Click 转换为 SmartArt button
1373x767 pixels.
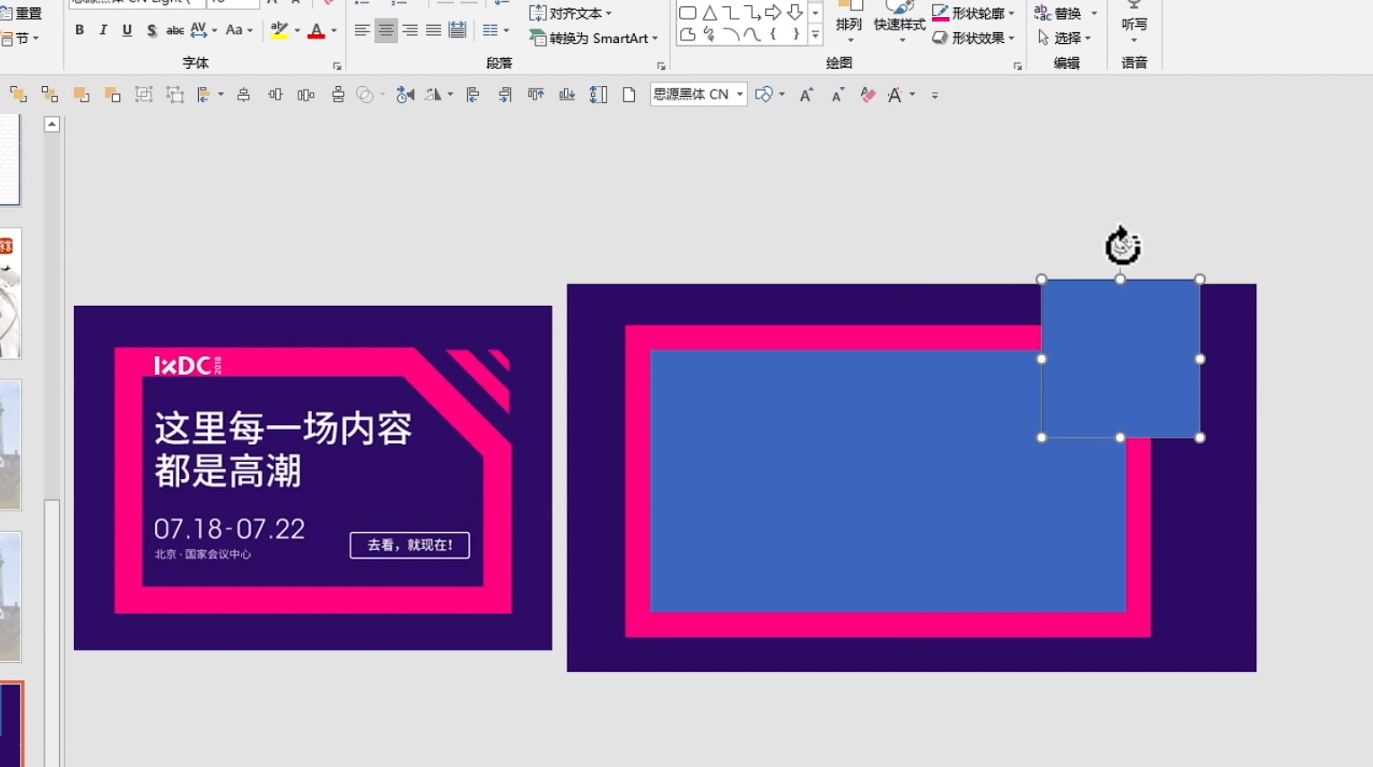click(594, 38)
